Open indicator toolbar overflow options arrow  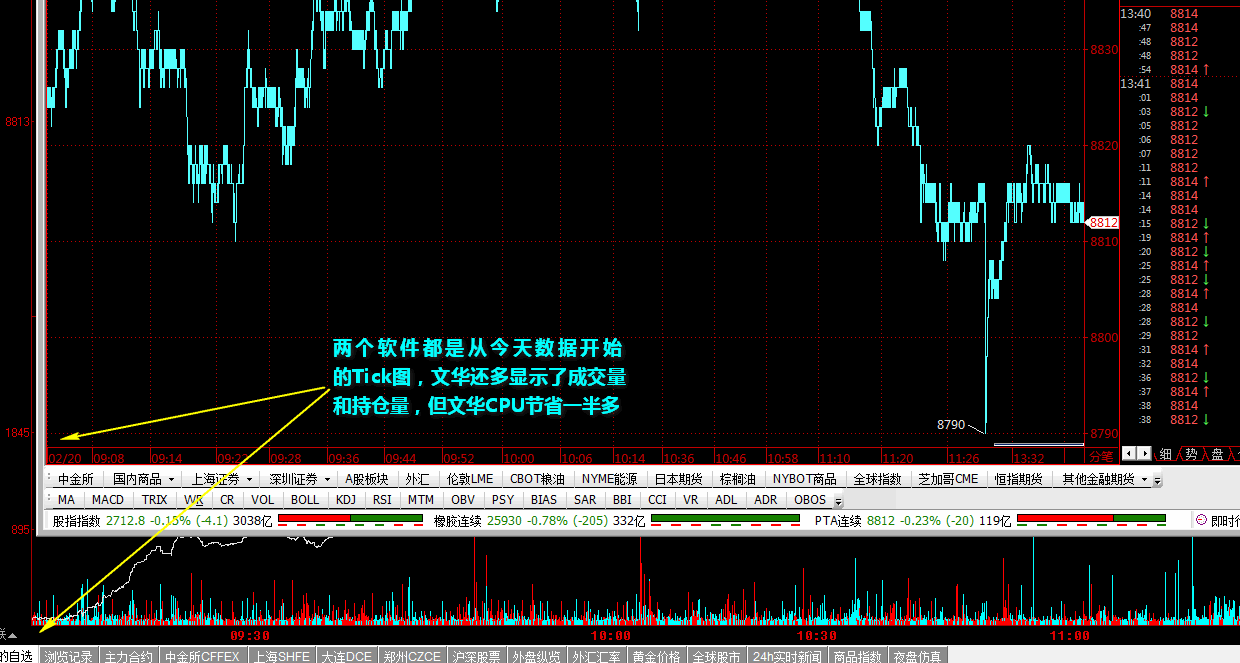click(x=838, y=500)
